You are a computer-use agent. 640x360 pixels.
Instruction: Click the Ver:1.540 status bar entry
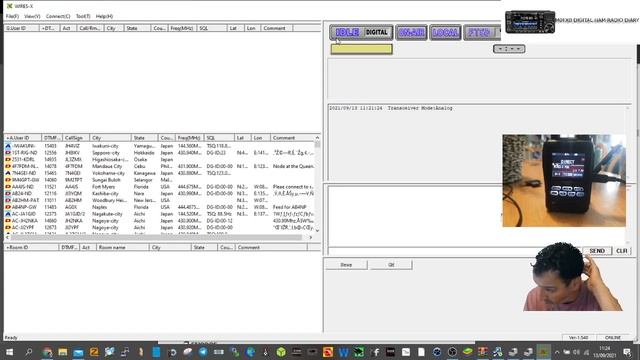pos(578,338)
